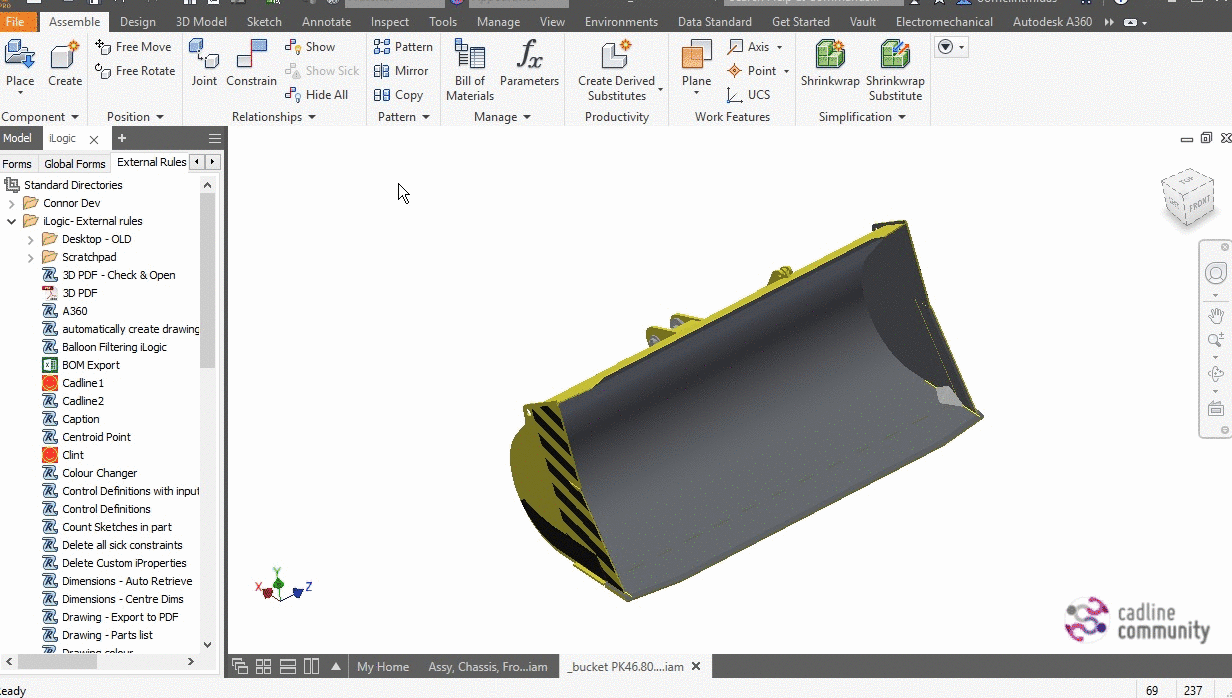
Task: Expand the Scratchpad folder
Action: click(x=30, y=257)
